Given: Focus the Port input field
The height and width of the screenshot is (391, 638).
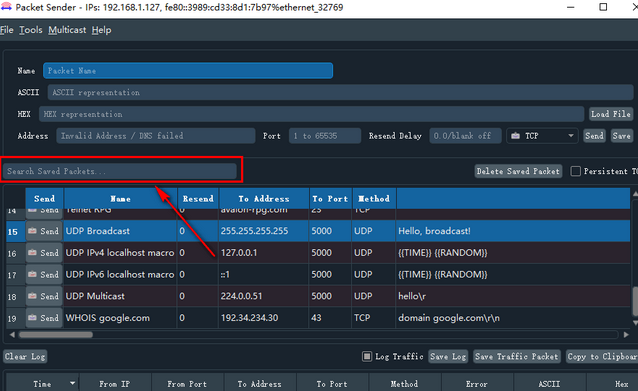Looking at the screenshot, I should click(x=325, y=136).
